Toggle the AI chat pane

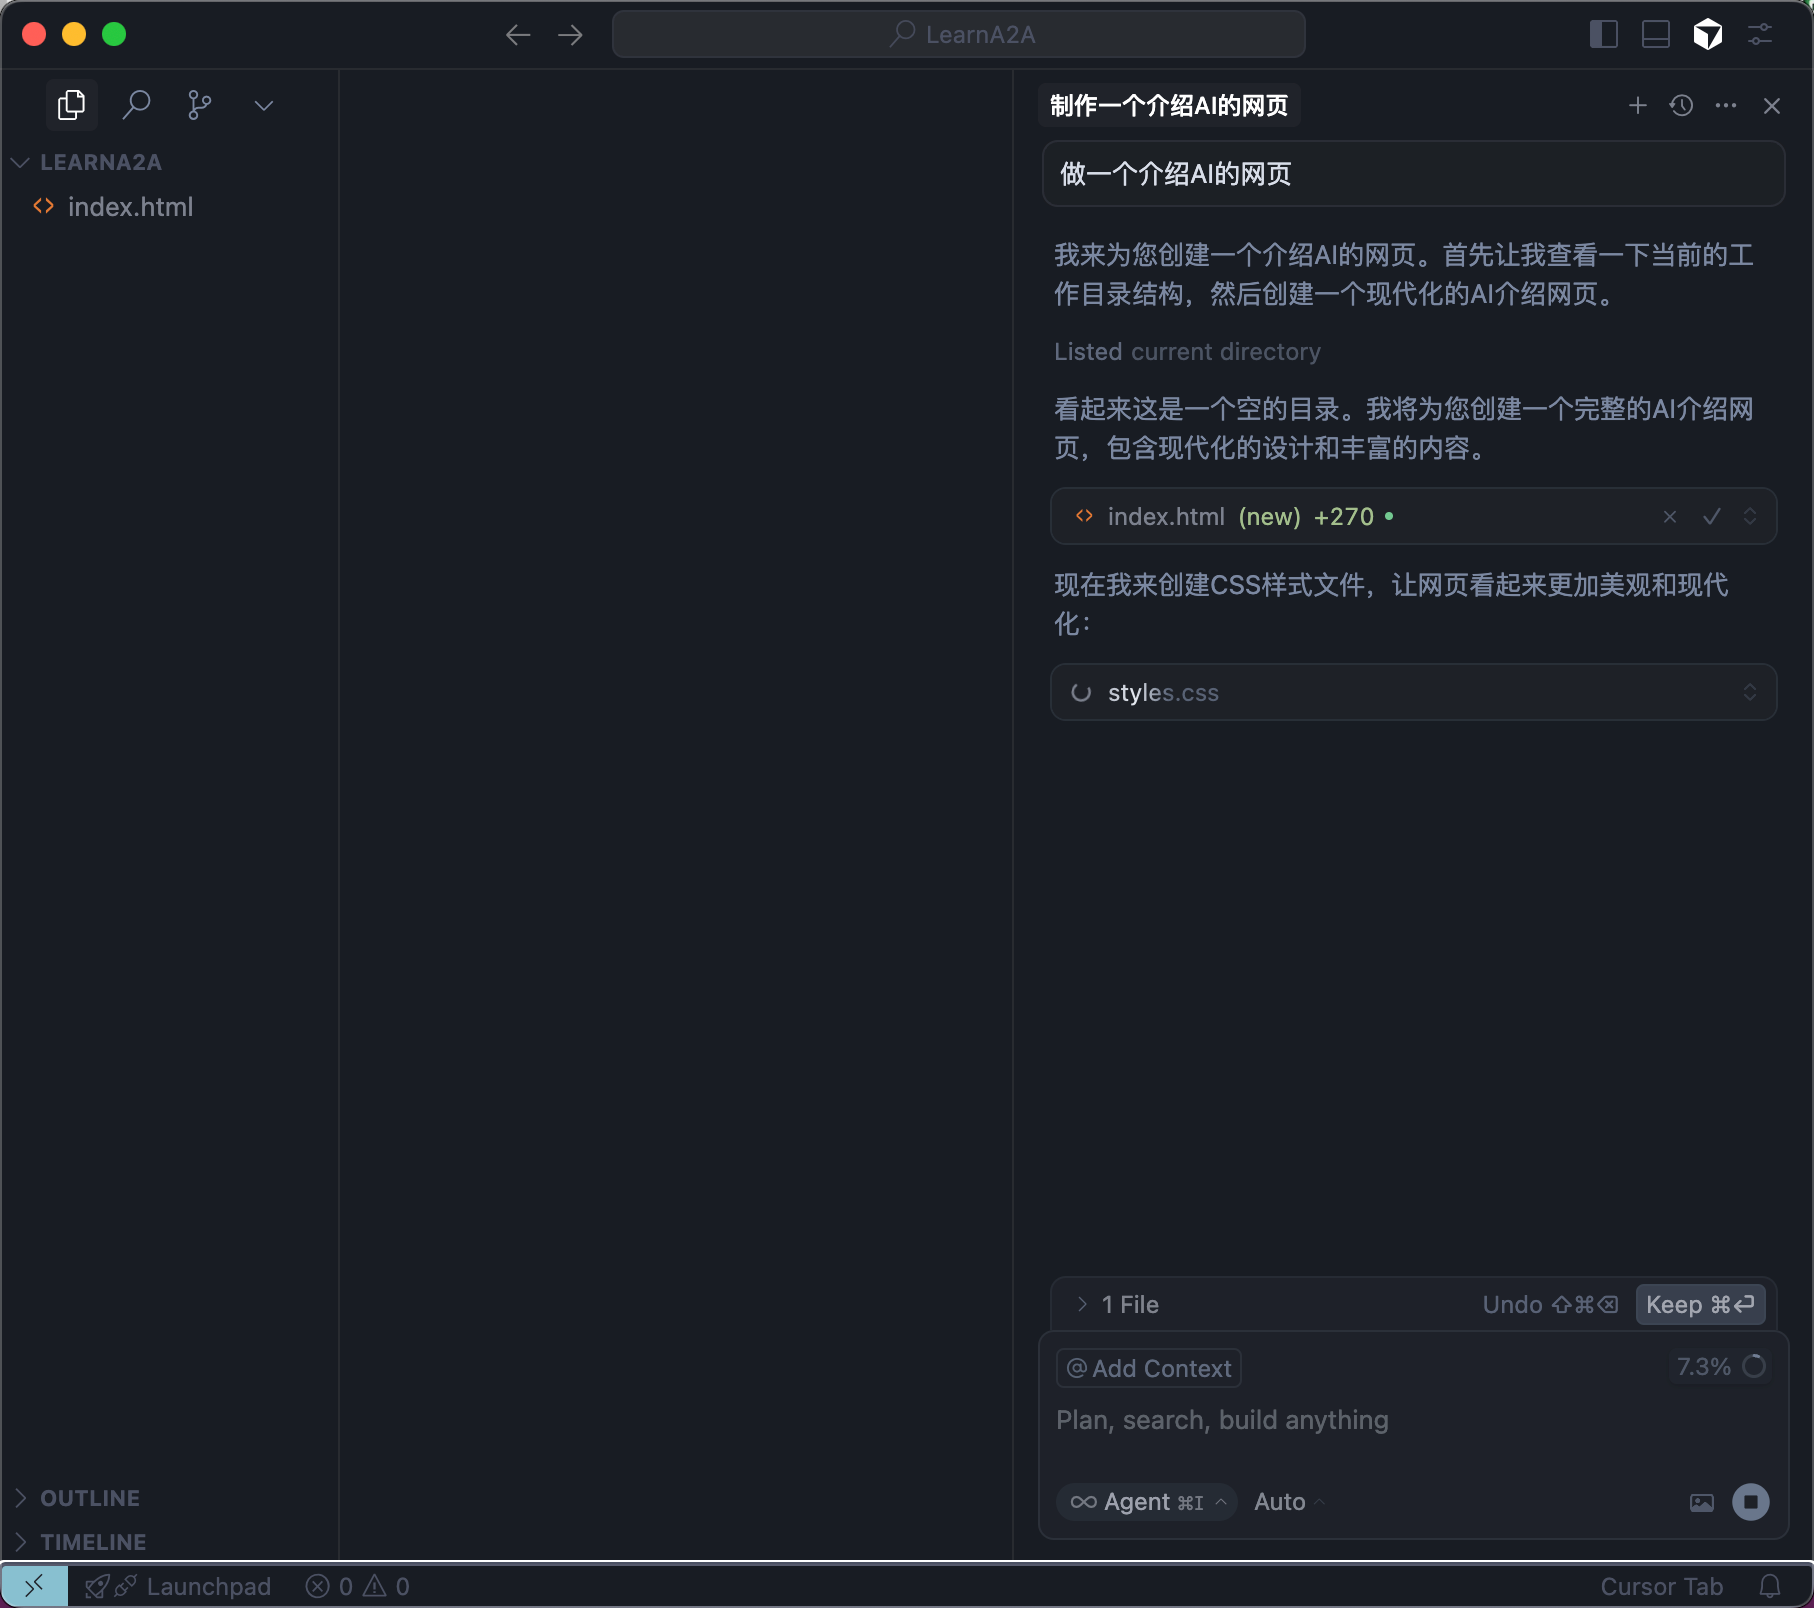coord(1707,35)
